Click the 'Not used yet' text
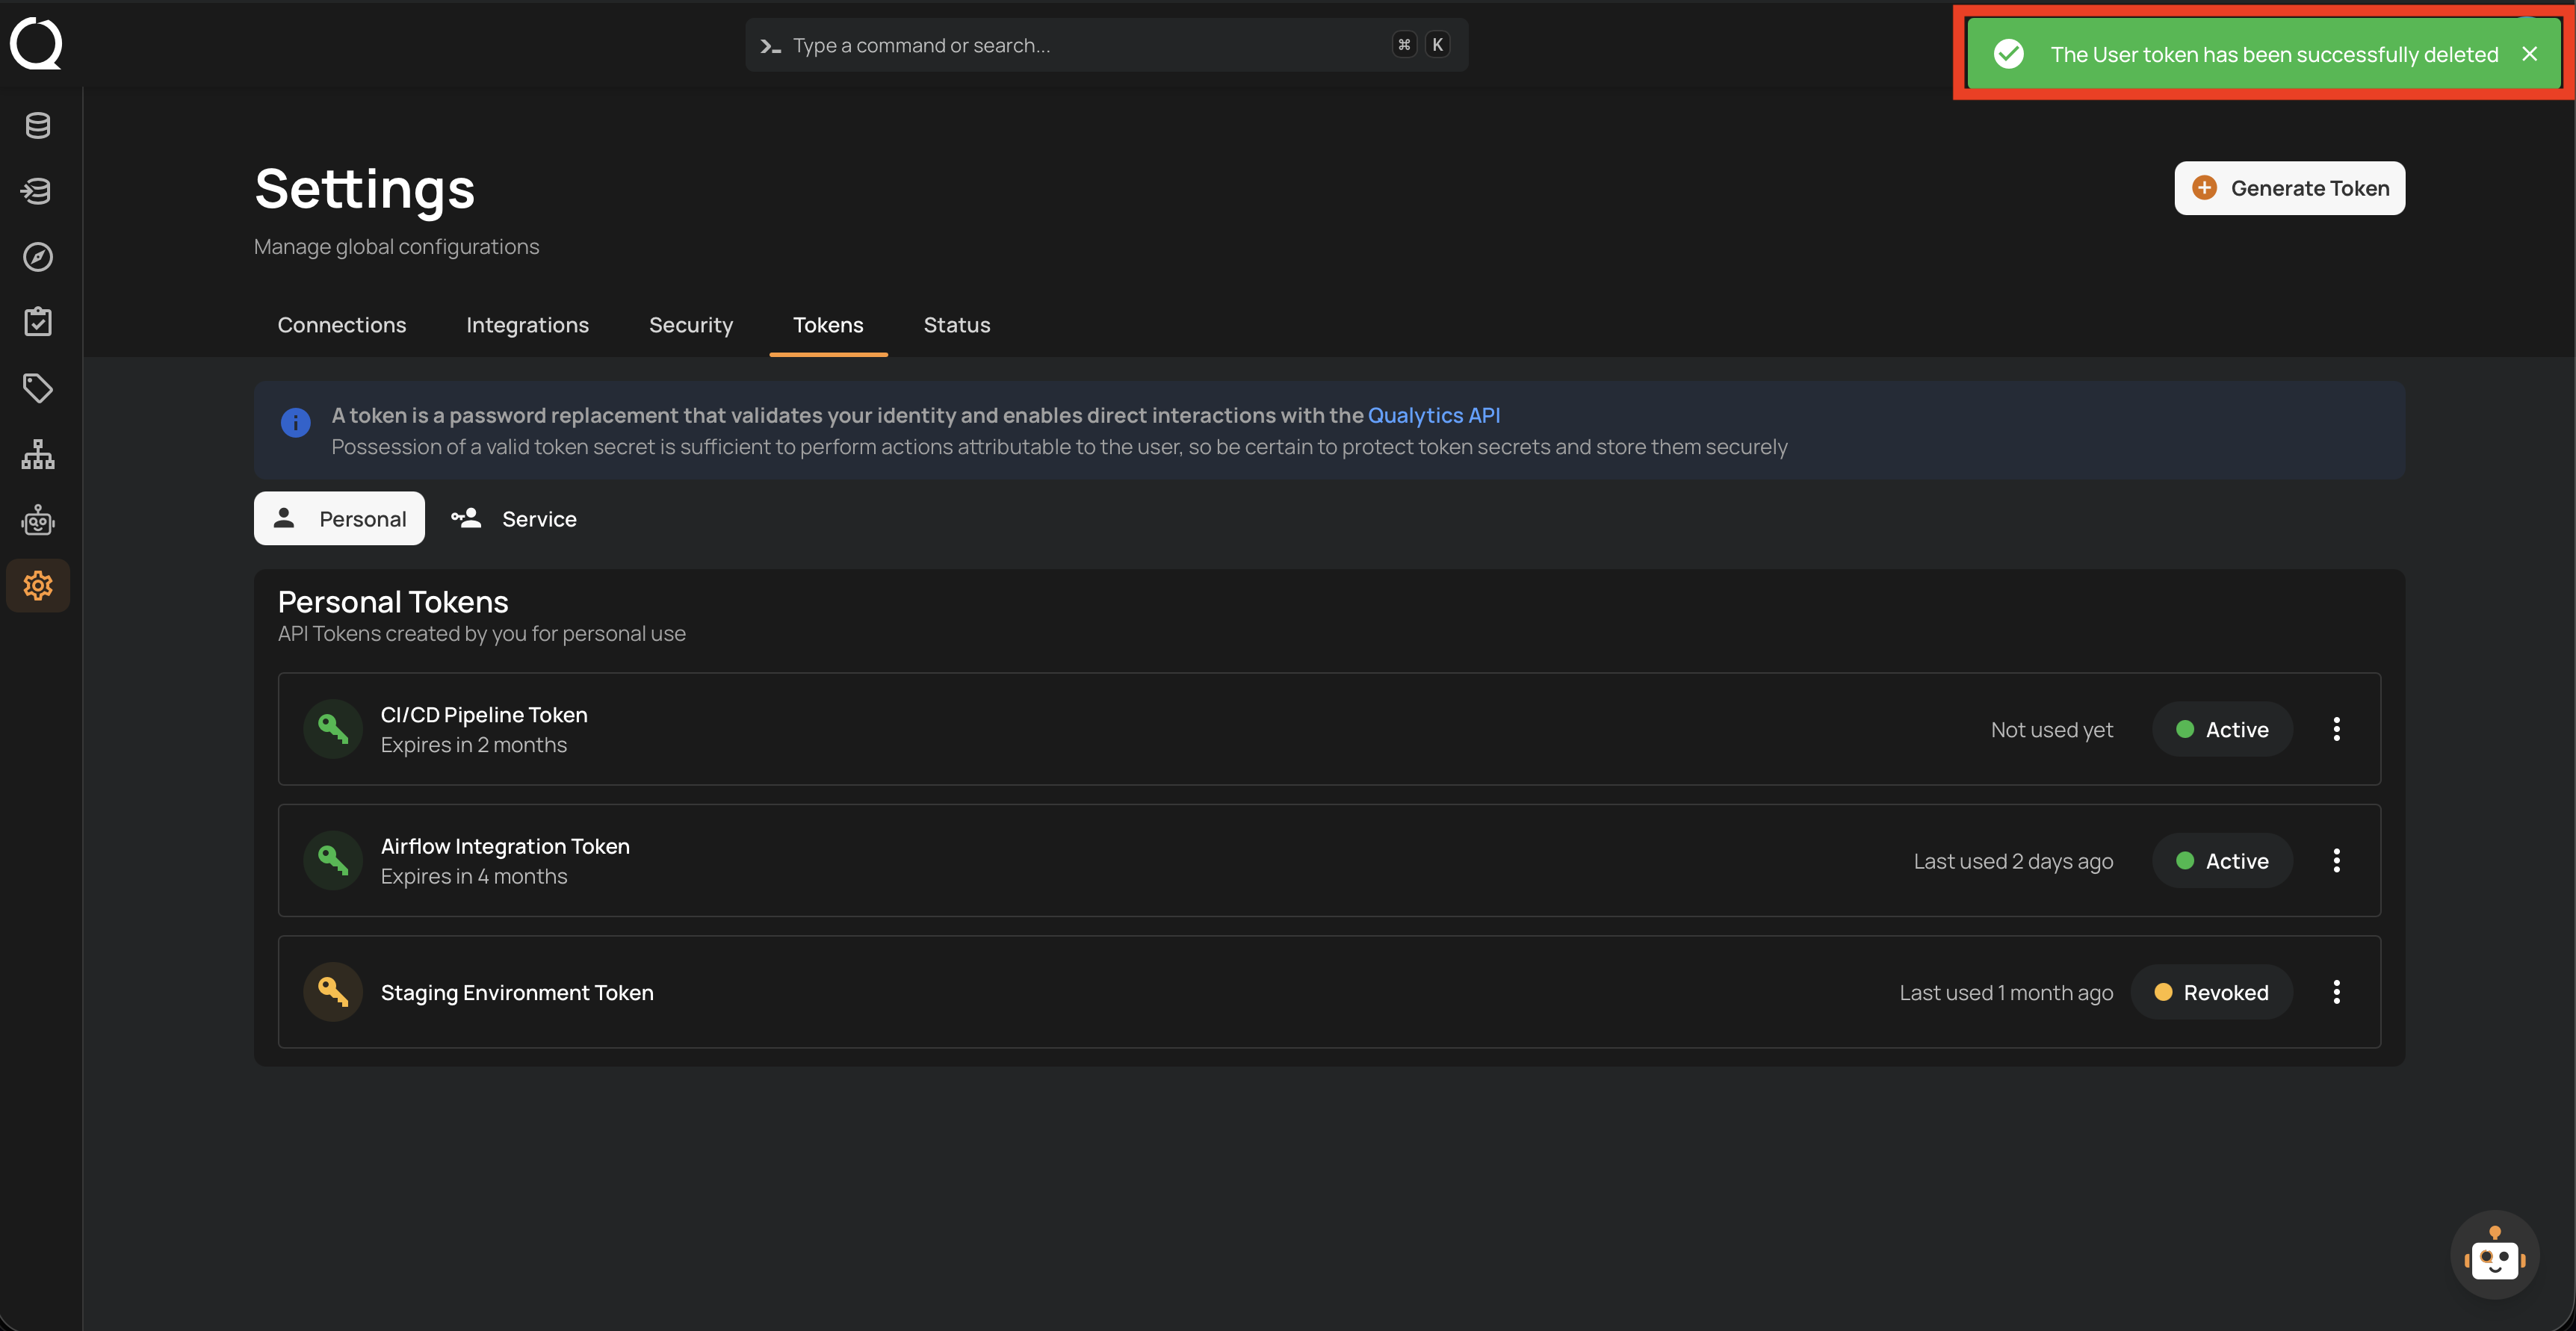The width and height of the screenshot is (2576, 1331). (x=2051, y=729)
